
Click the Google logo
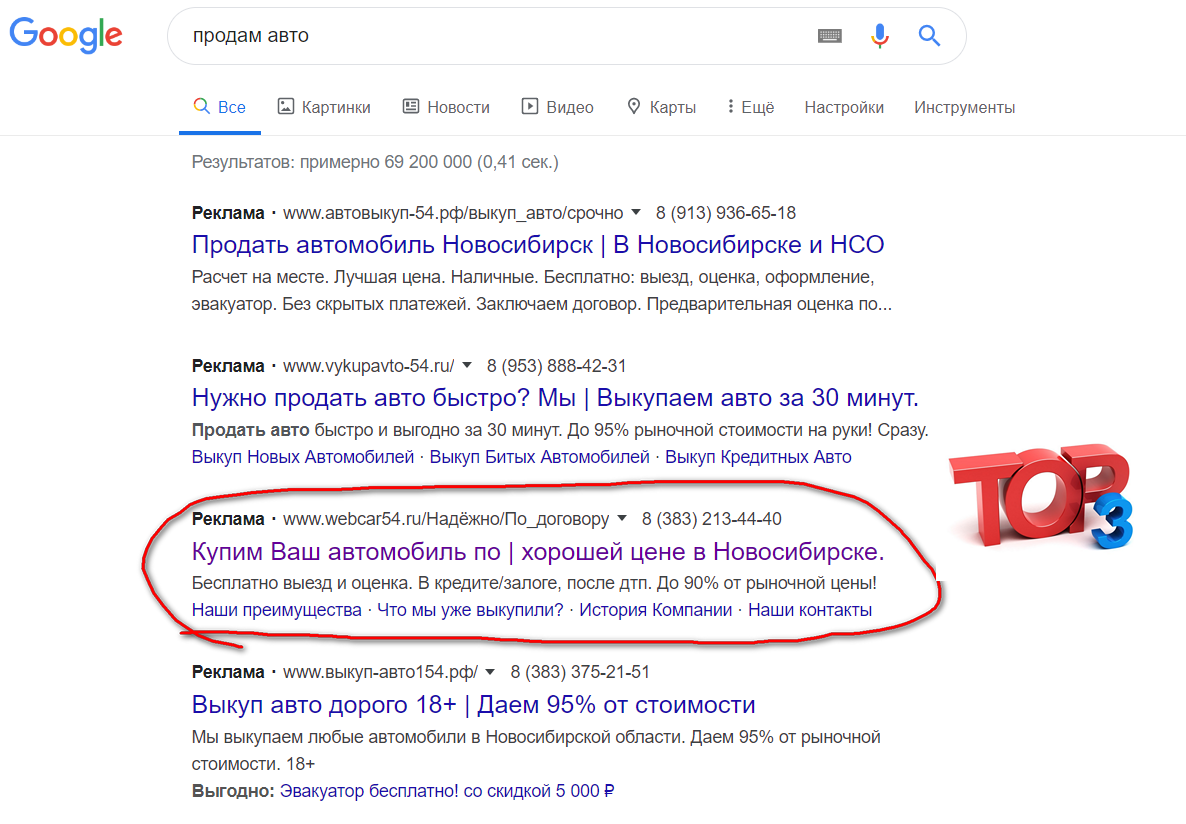(66, 36)
